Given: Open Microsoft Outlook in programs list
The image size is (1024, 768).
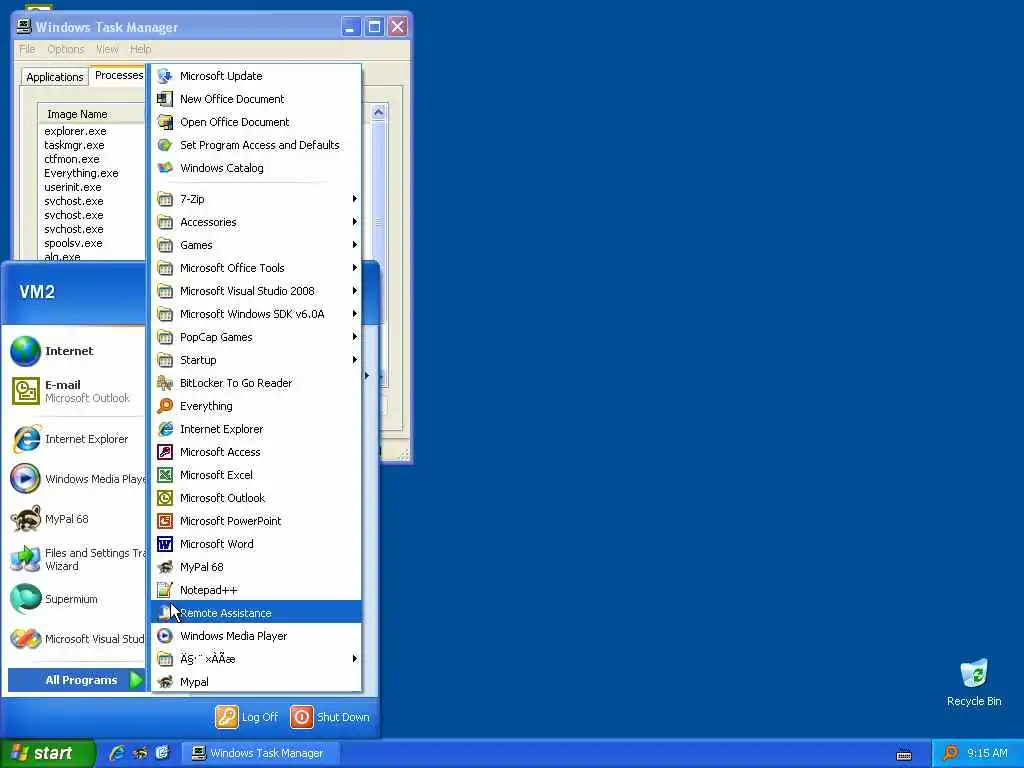Looking at the screenshot, I should pos(256,498).
